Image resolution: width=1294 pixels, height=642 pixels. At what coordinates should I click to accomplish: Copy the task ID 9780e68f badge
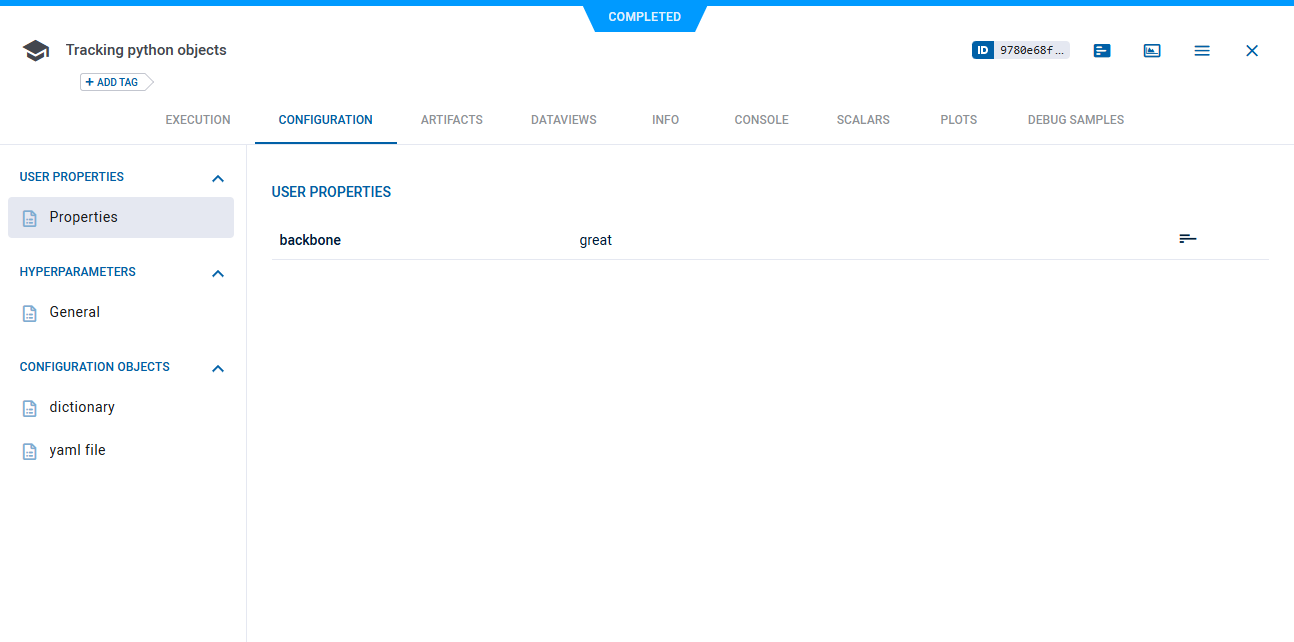[1020, 50]
